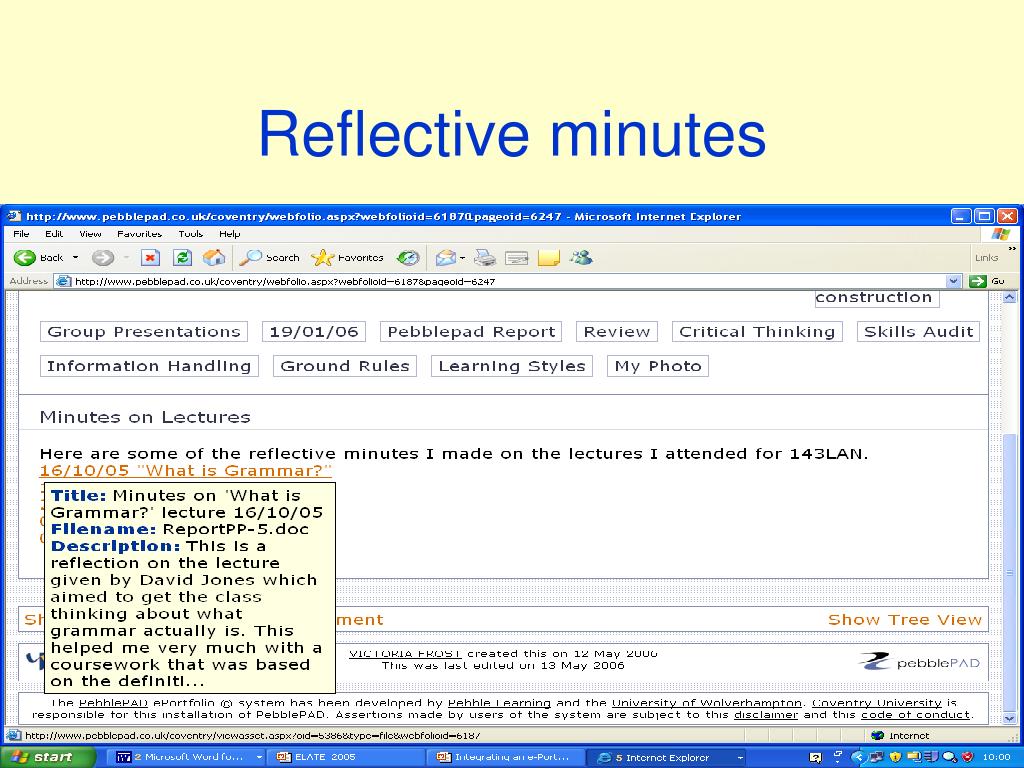Screen dimensions: 1024x768
Task: Go to the Home page icon
Action: (214, 258)
